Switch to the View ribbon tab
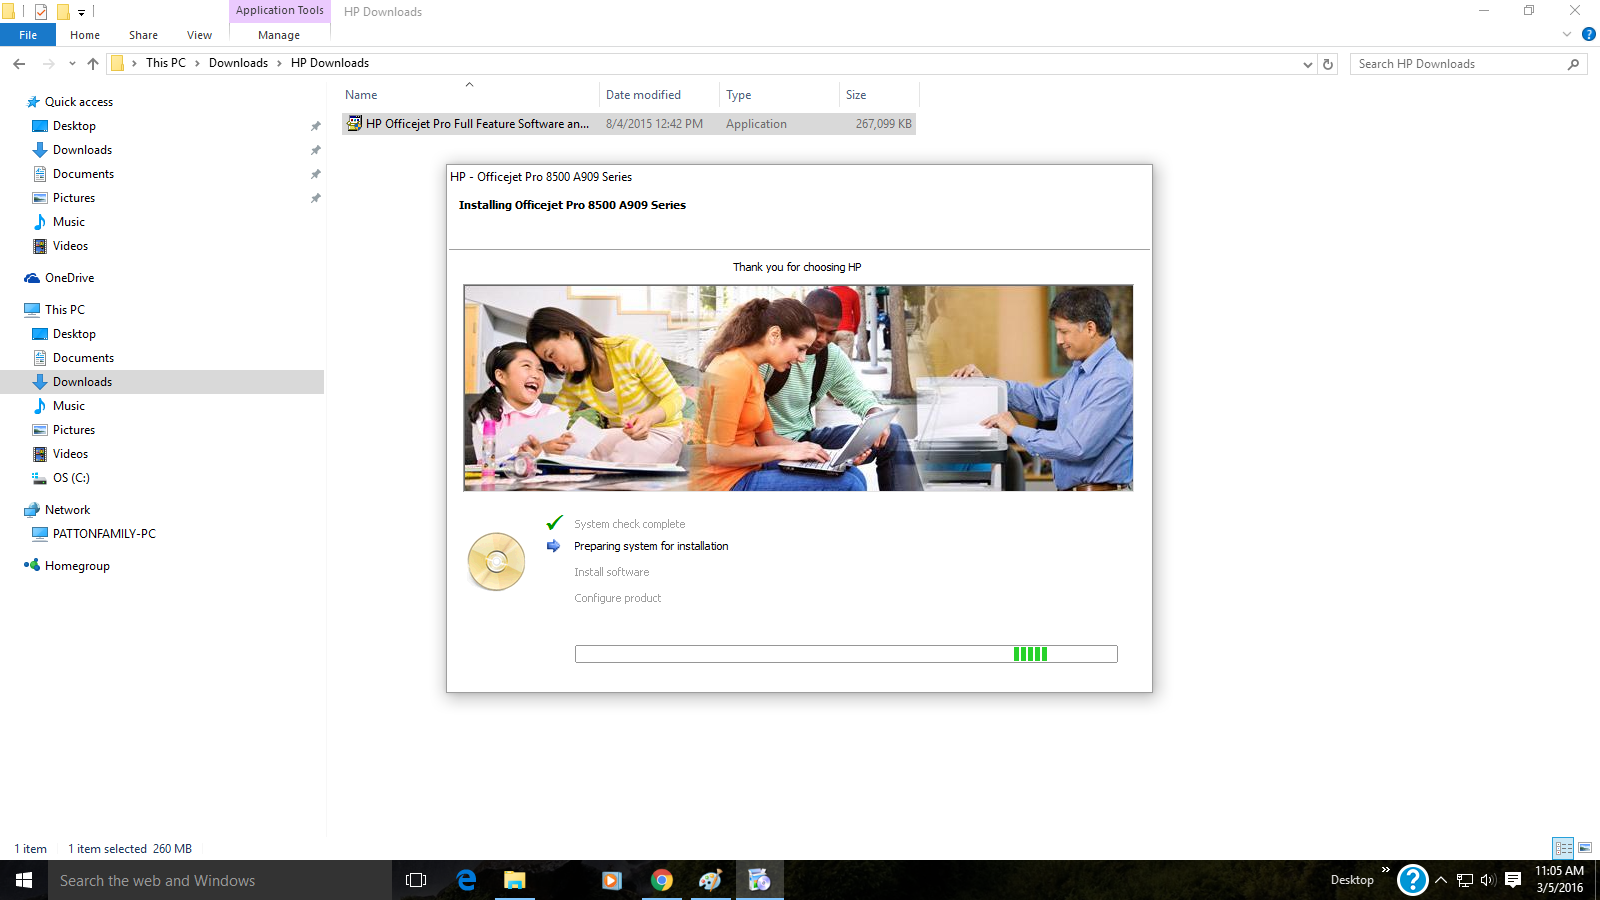This screenshot has height=900, width=1600. coord(199,35)
